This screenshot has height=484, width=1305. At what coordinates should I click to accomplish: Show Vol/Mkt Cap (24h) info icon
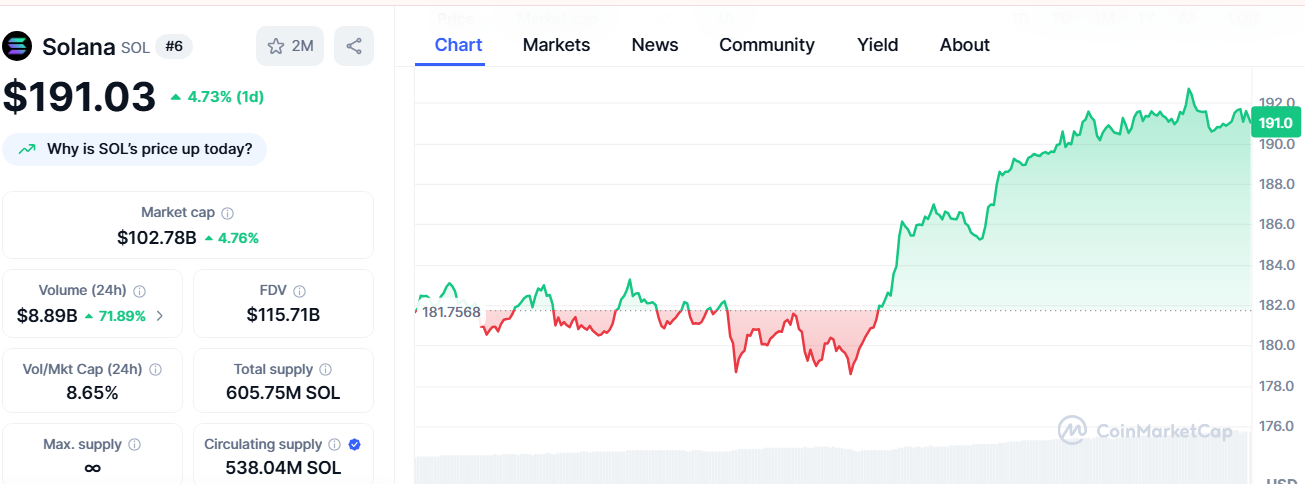(x=156, y=369)
